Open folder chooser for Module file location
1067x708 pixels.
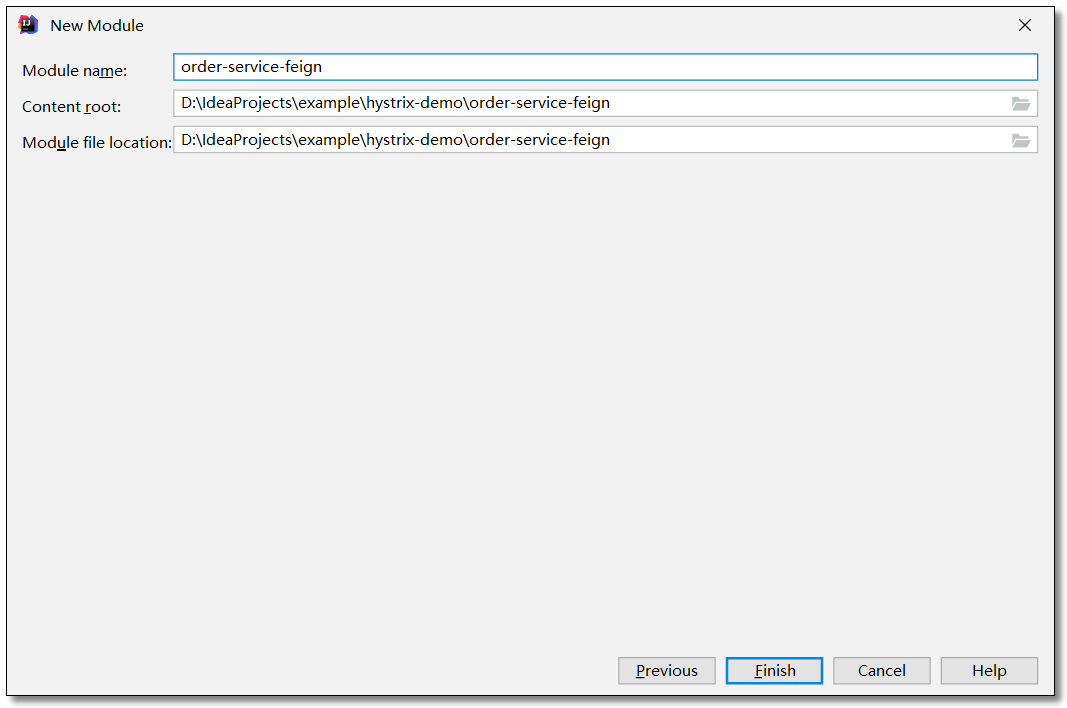[1020, 140]
